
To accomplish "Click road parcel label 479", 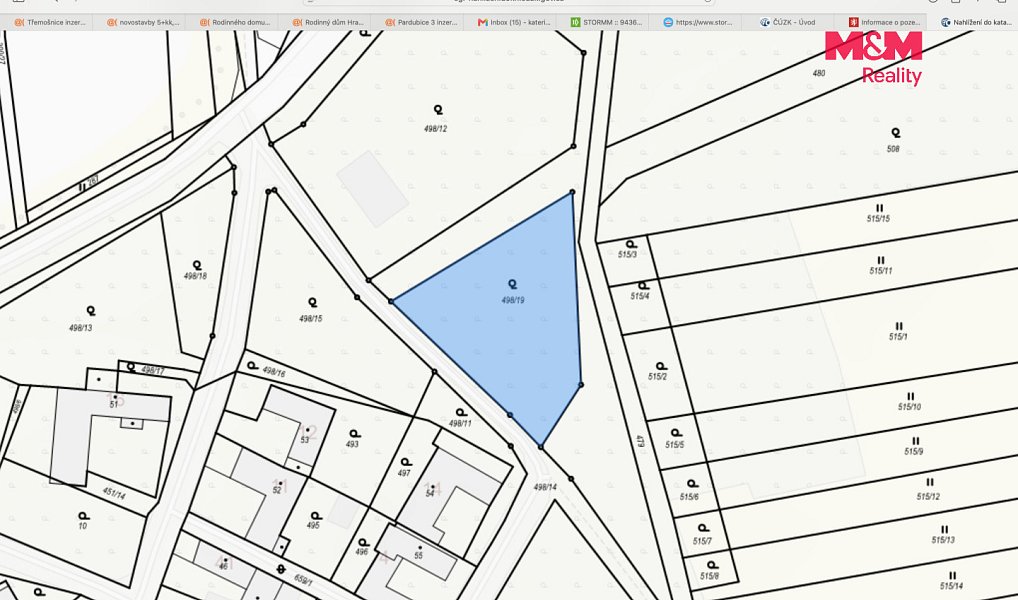I will point(640,442).
